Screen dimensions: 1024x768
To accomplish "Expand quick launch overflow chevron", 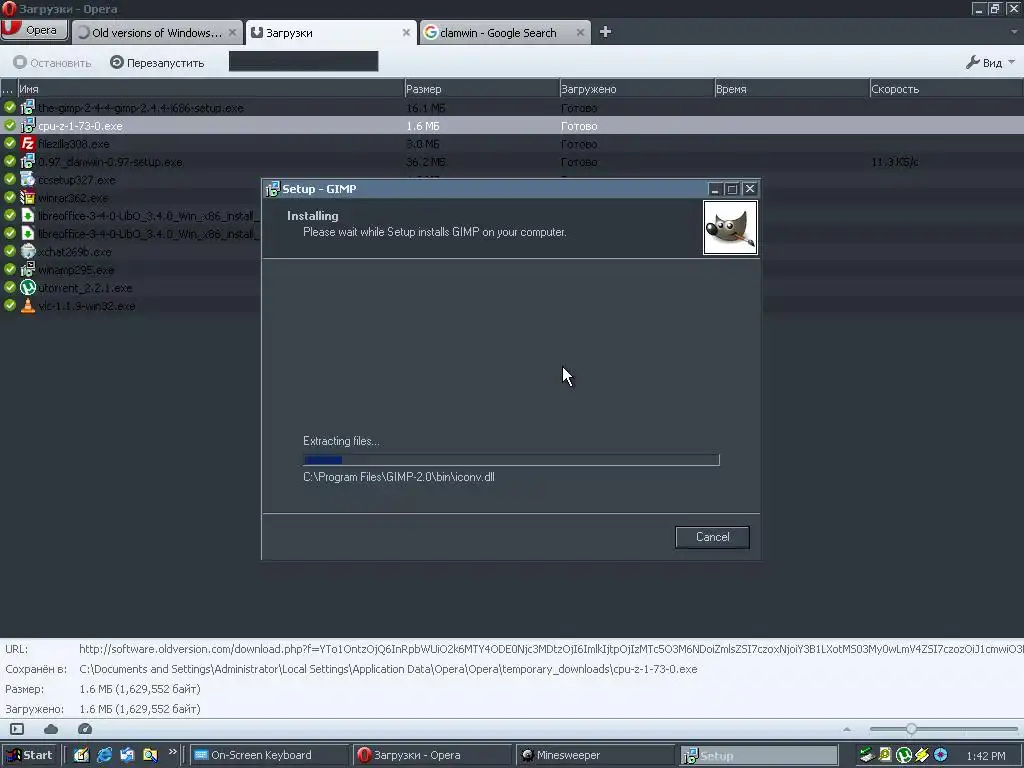I will 172,752.
